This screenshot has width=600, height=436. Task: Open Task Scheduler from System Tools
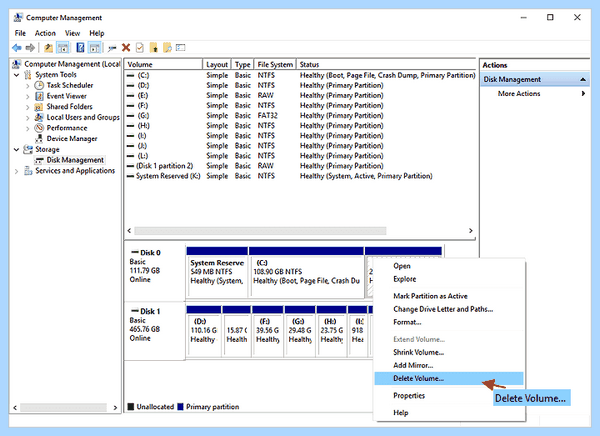point(70,85)
